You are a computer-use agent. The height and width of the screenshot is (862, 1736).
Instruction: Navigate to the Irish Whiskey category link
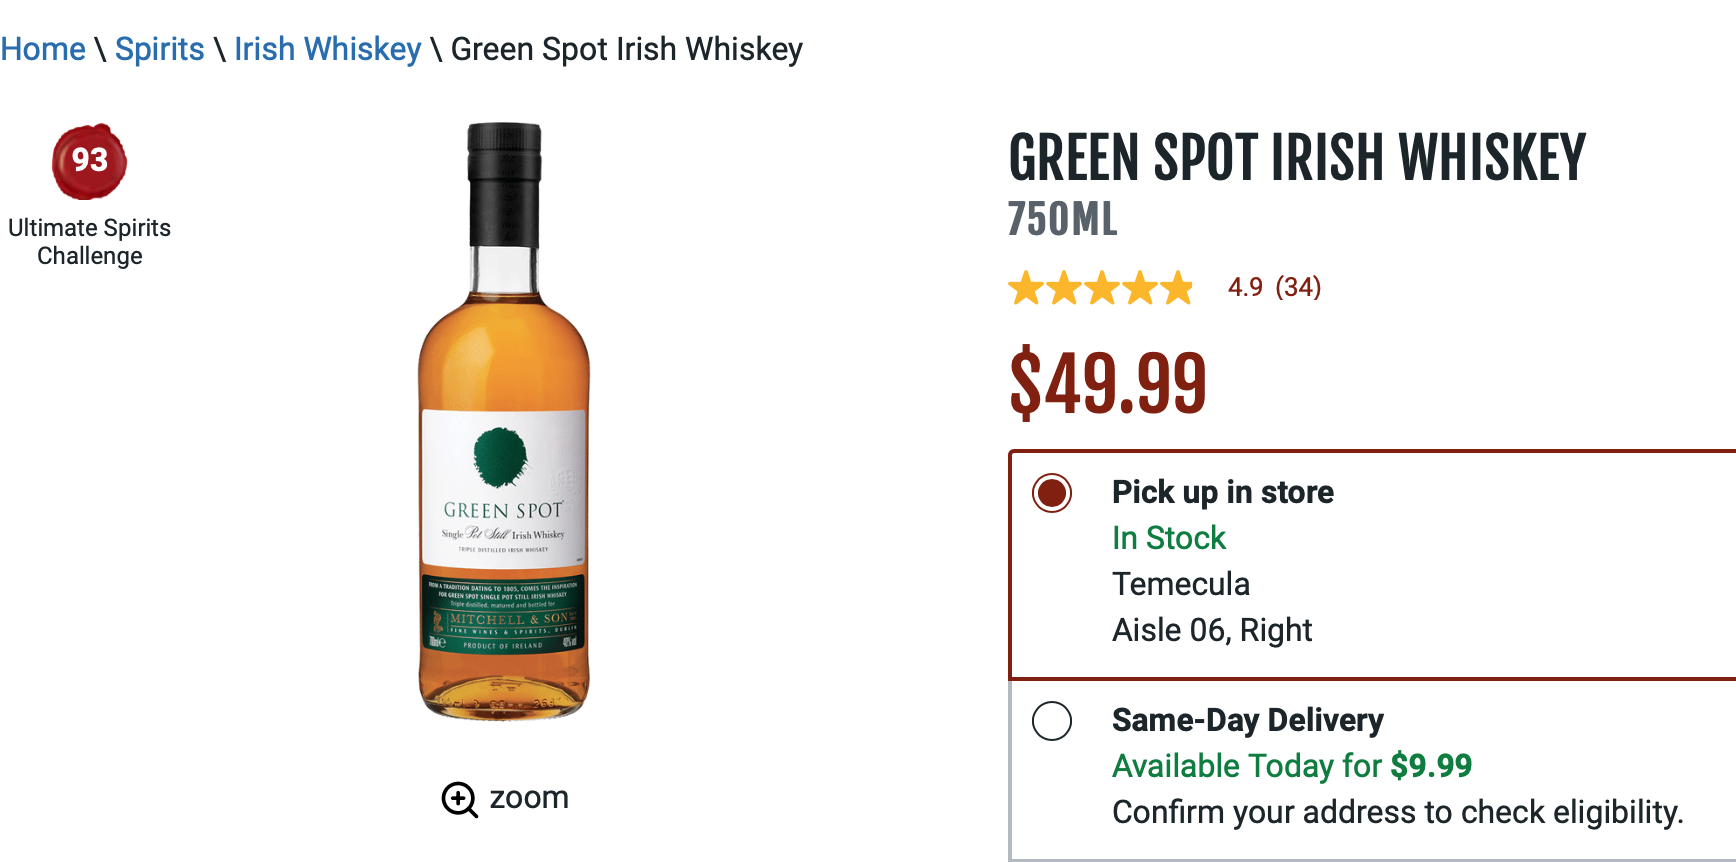(328, 49)
